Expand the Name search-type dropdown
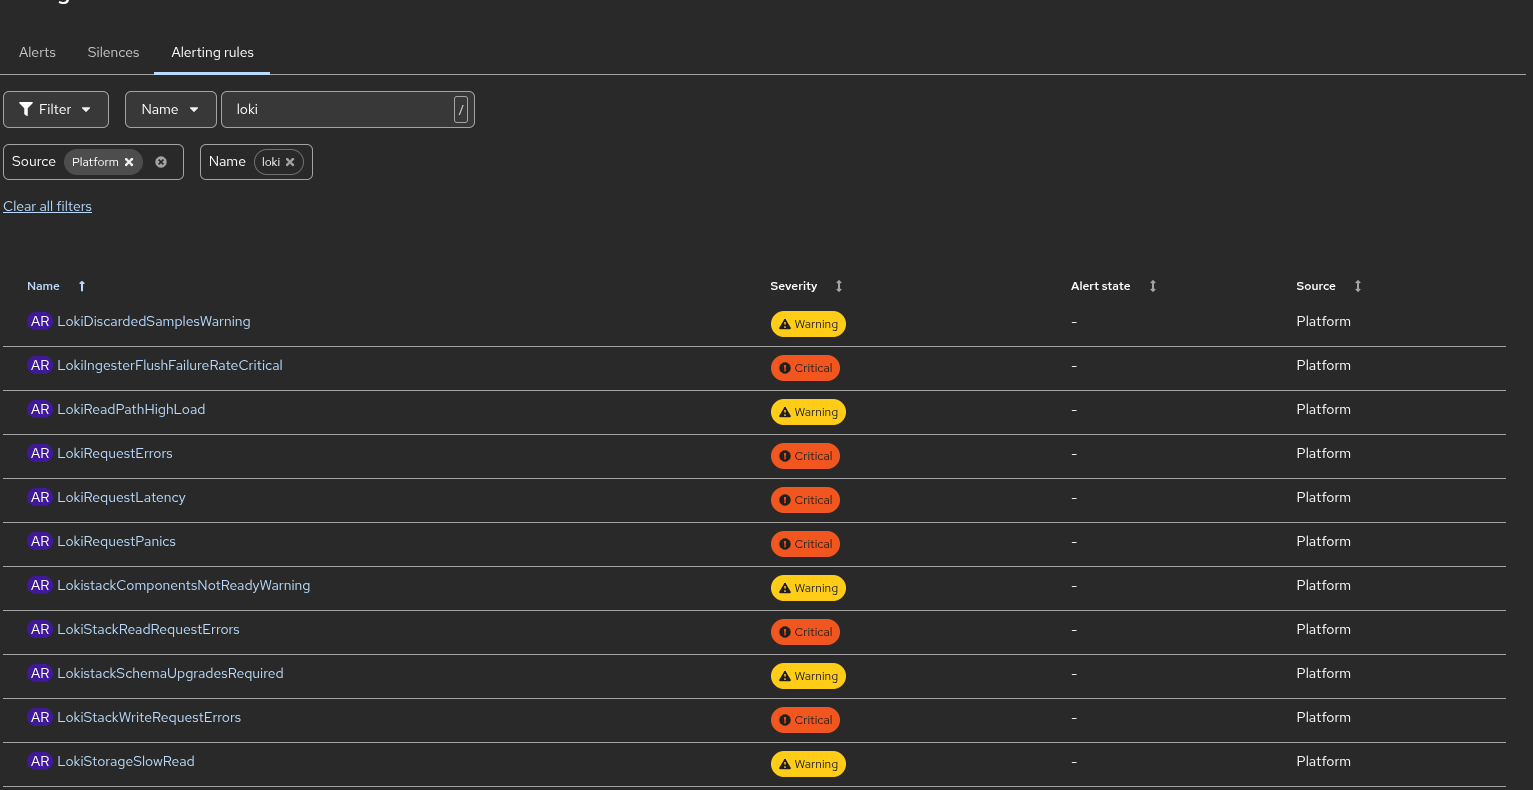The height and width of the screenshot is (790, 1533). pyautogui.click(x=170, y=110)
